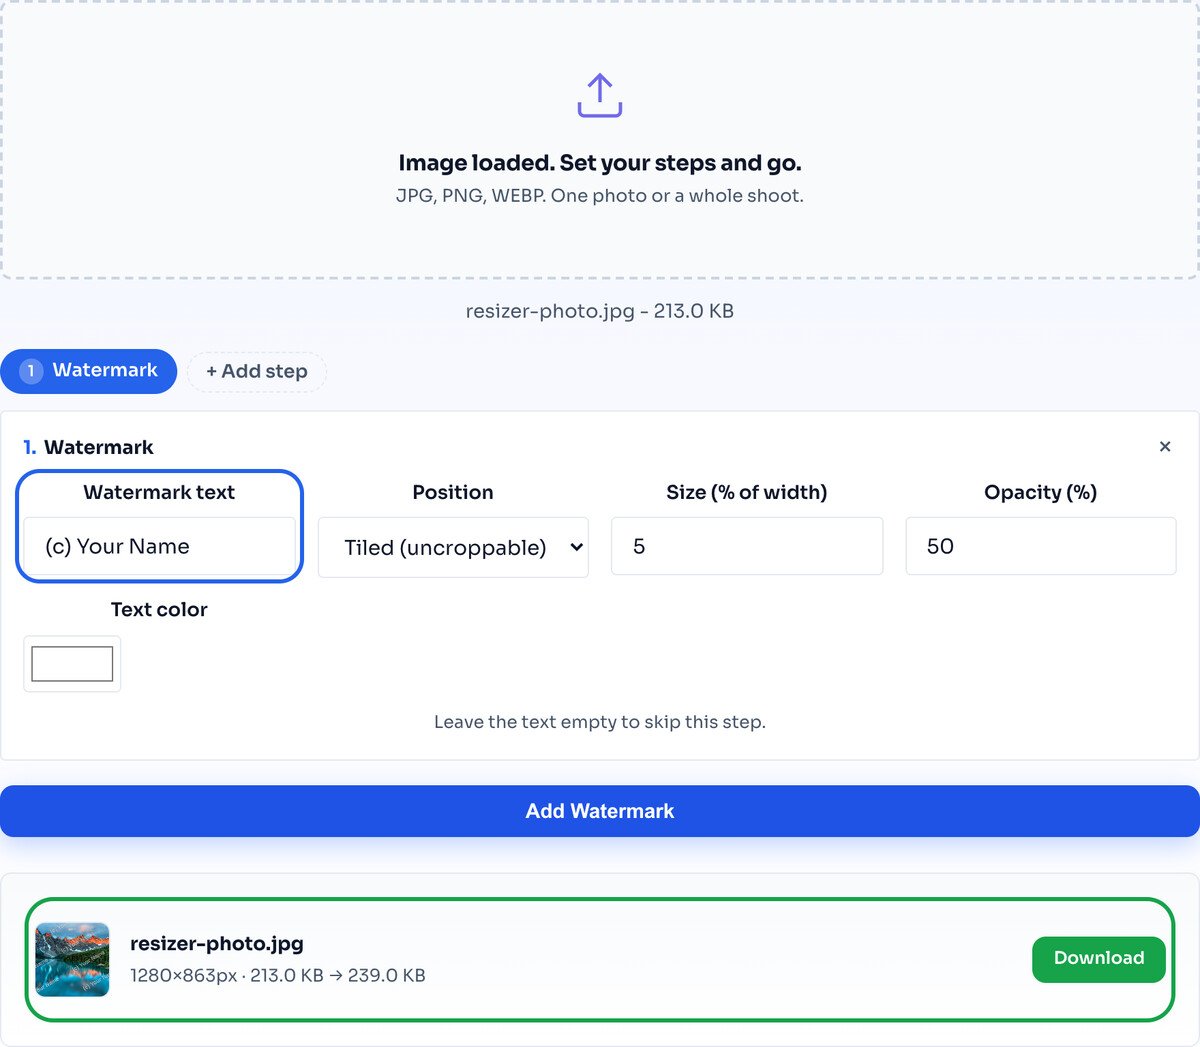
Task: Click the Text color label
Action: [159, 609]
